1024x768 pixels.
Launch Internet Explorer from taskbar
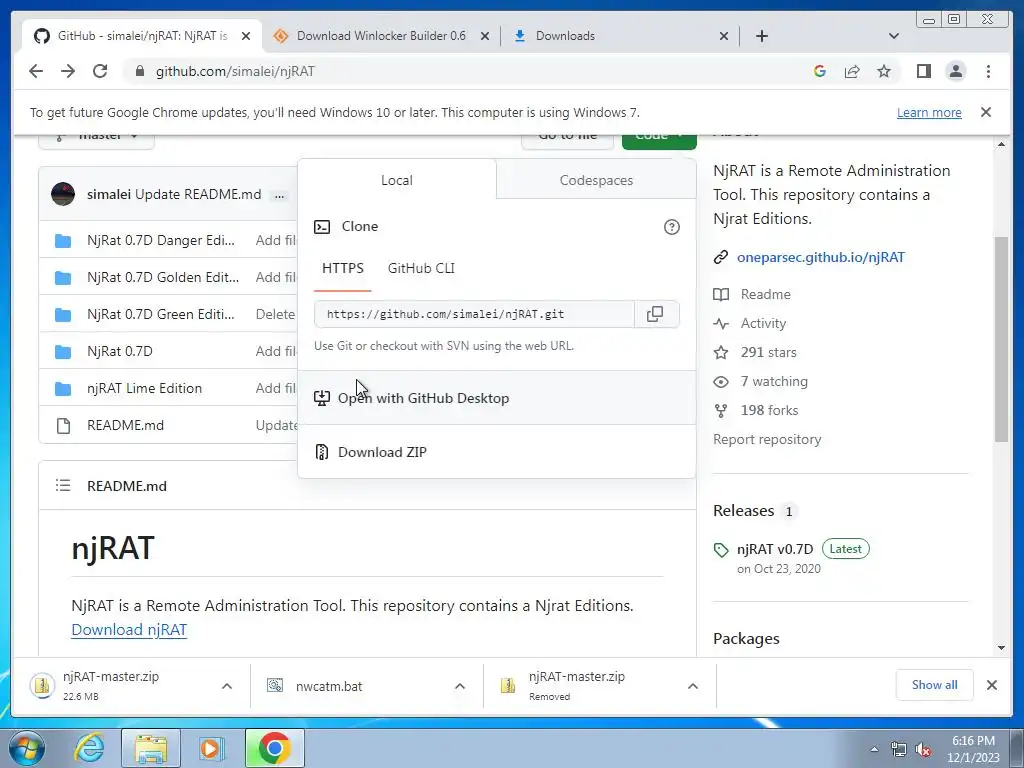(89, 748)
